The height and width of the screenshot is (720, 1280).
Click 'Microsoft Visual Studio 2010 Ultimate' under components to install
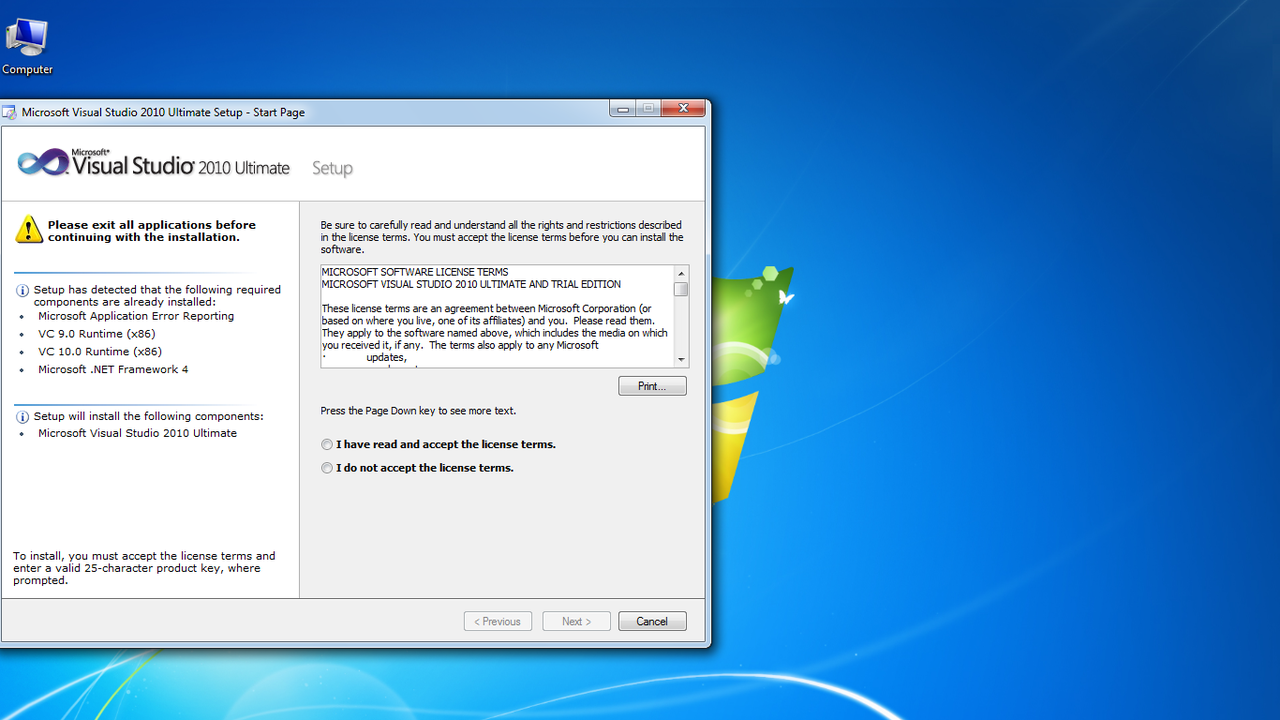[x=138, y=434]
